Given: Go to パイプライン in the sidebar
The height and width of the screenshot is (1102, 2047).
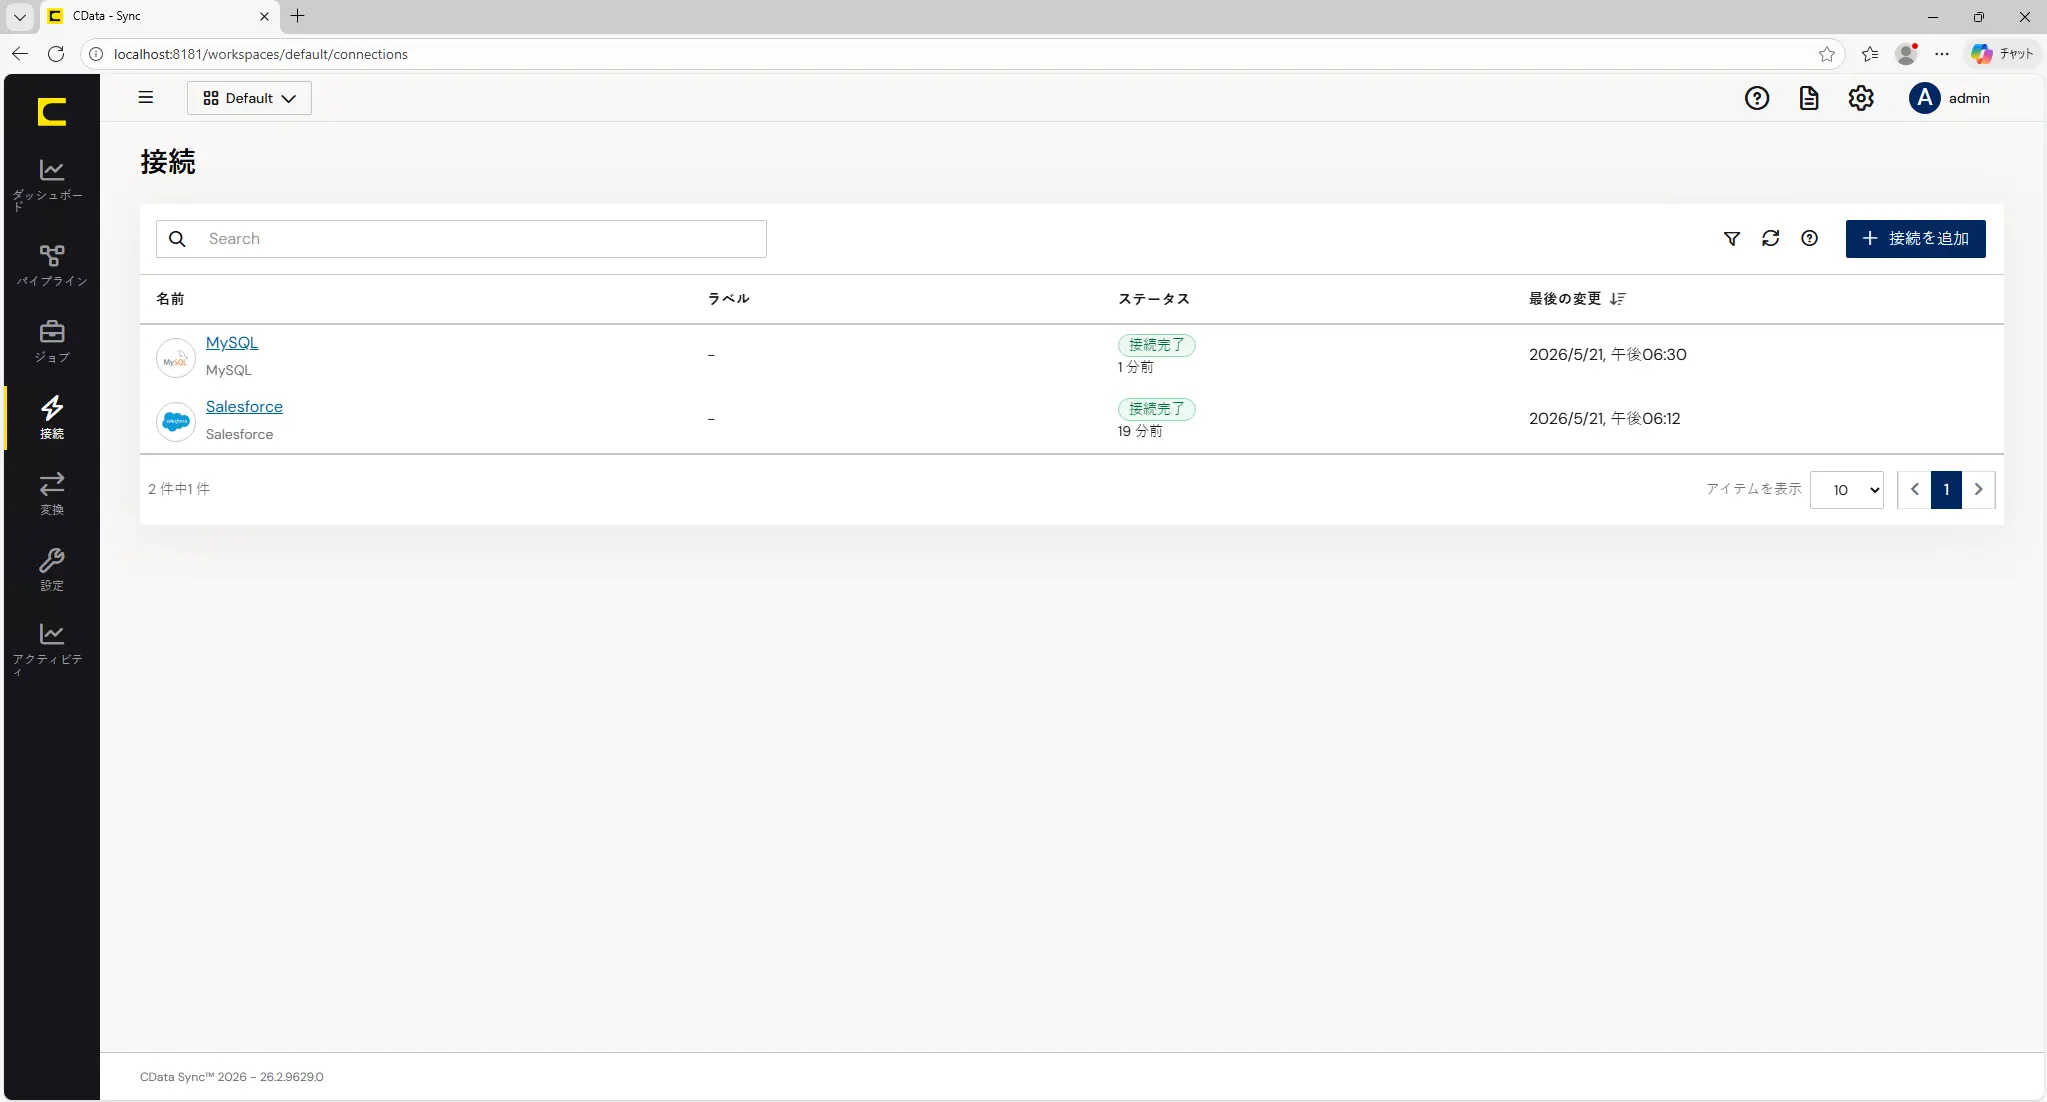Looking at the screenshot, I should pos(51,265).
